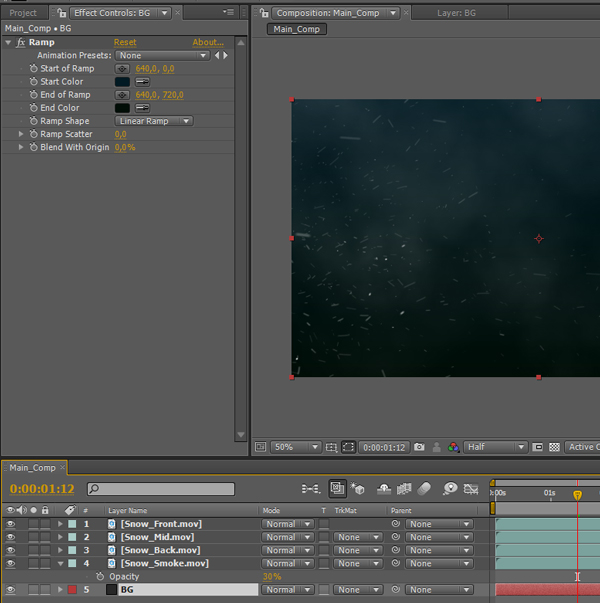Pick Start Color with the eyedropper

[143, 82]
